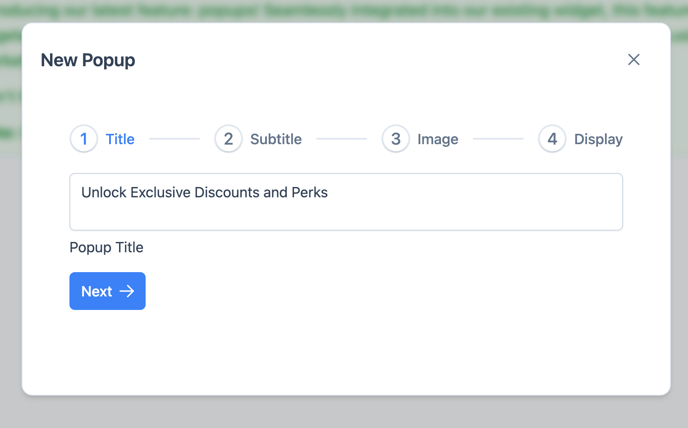The height and width of the screenshot is (428, 688).
Task: Place the cursor after 'Perks' in the title field
Action: click(x=329, y=192)
